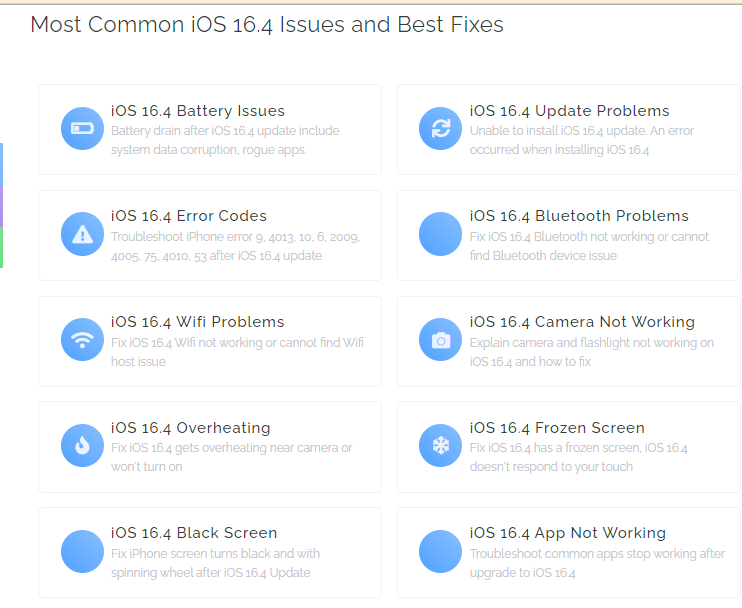Open the App Not Working troubleshoot description
This screenshot has width=742, height=608.
597,564
